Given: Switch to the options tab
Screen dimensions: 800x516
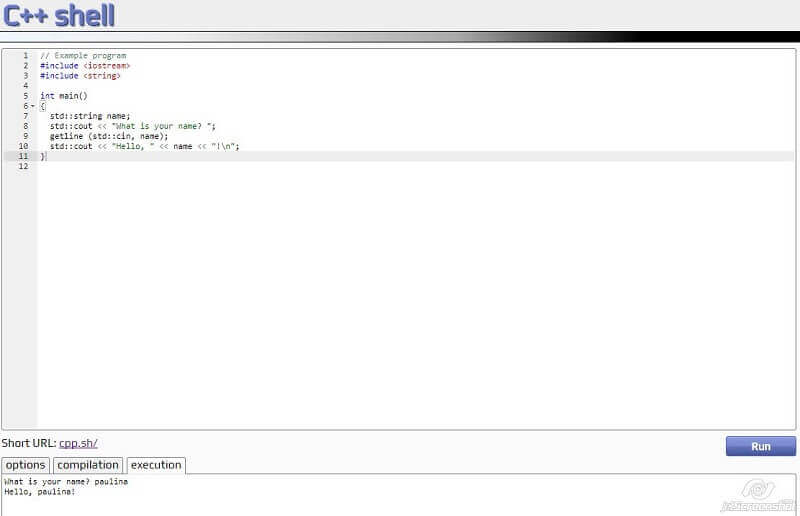Looking at the screenshot, I should click(x=26, y=465).
